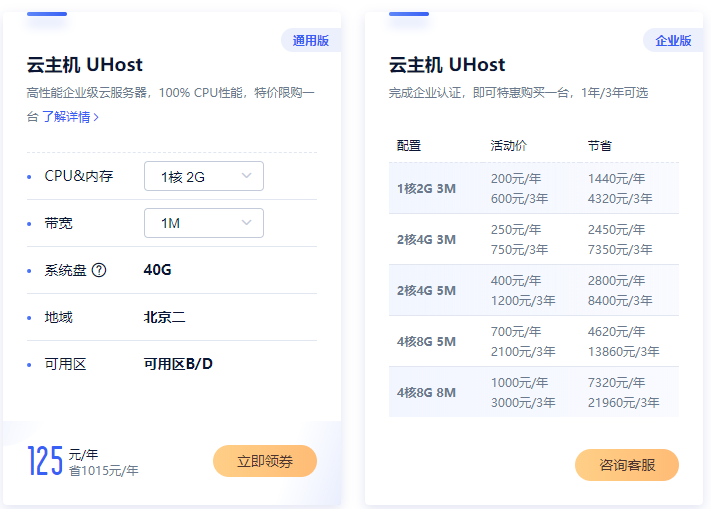The width and height of the screenshot is (711, 509).
Task: Open the CPU&内存 dropdown showing 1核 2G
Action: click(204, 176)
